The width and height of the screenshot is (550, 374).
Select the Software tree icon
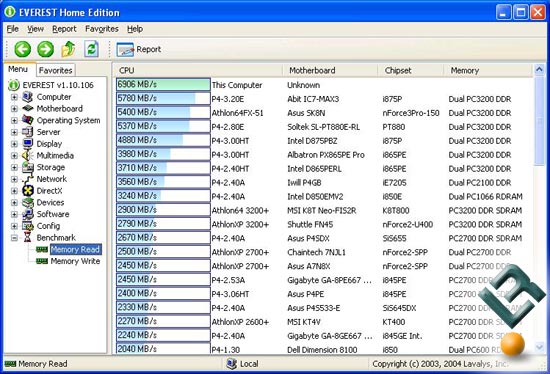tap(28, 214)
